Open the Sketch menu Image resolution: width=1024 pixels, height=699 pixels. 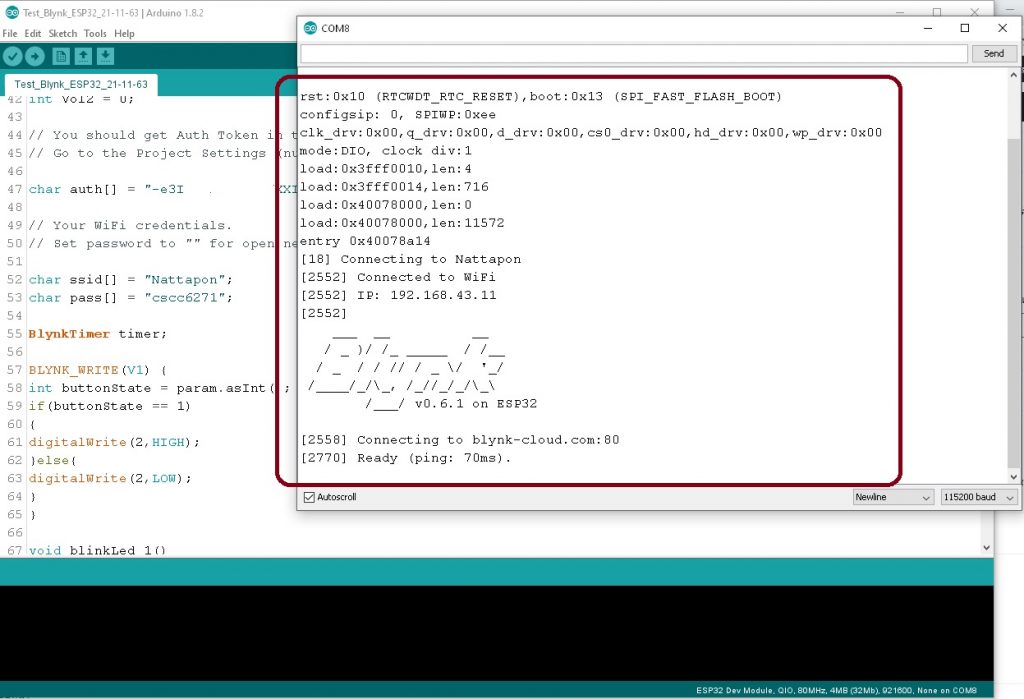pos(63,33)
